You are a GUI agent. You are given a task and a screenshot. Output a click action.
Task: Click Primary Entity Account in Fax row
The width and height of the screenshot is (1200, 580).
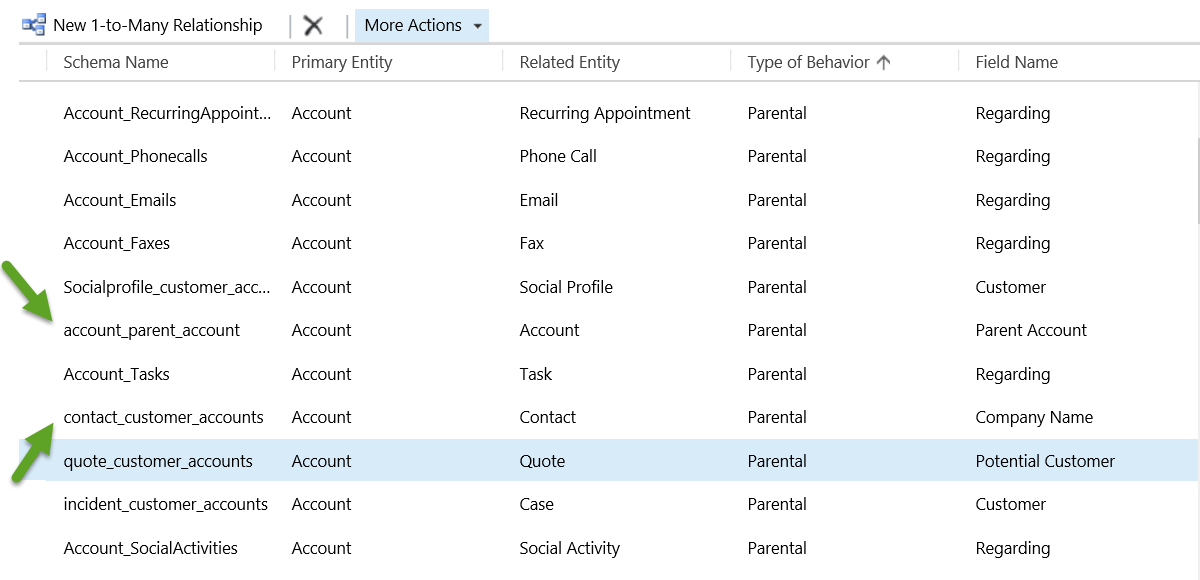coord(321,243)
